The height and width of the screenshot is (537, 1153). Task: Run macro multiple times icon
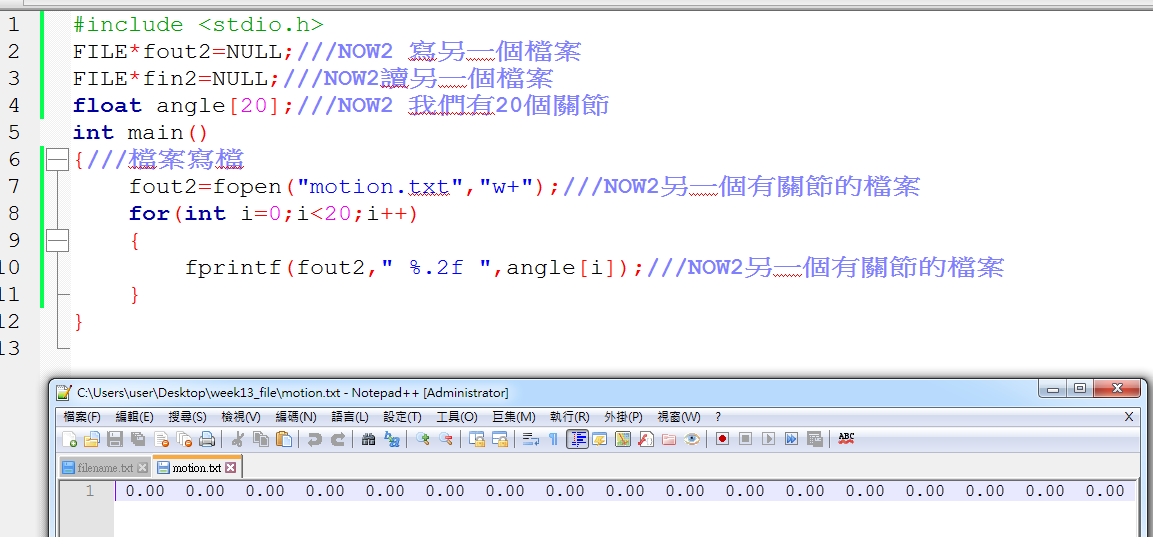791,439
